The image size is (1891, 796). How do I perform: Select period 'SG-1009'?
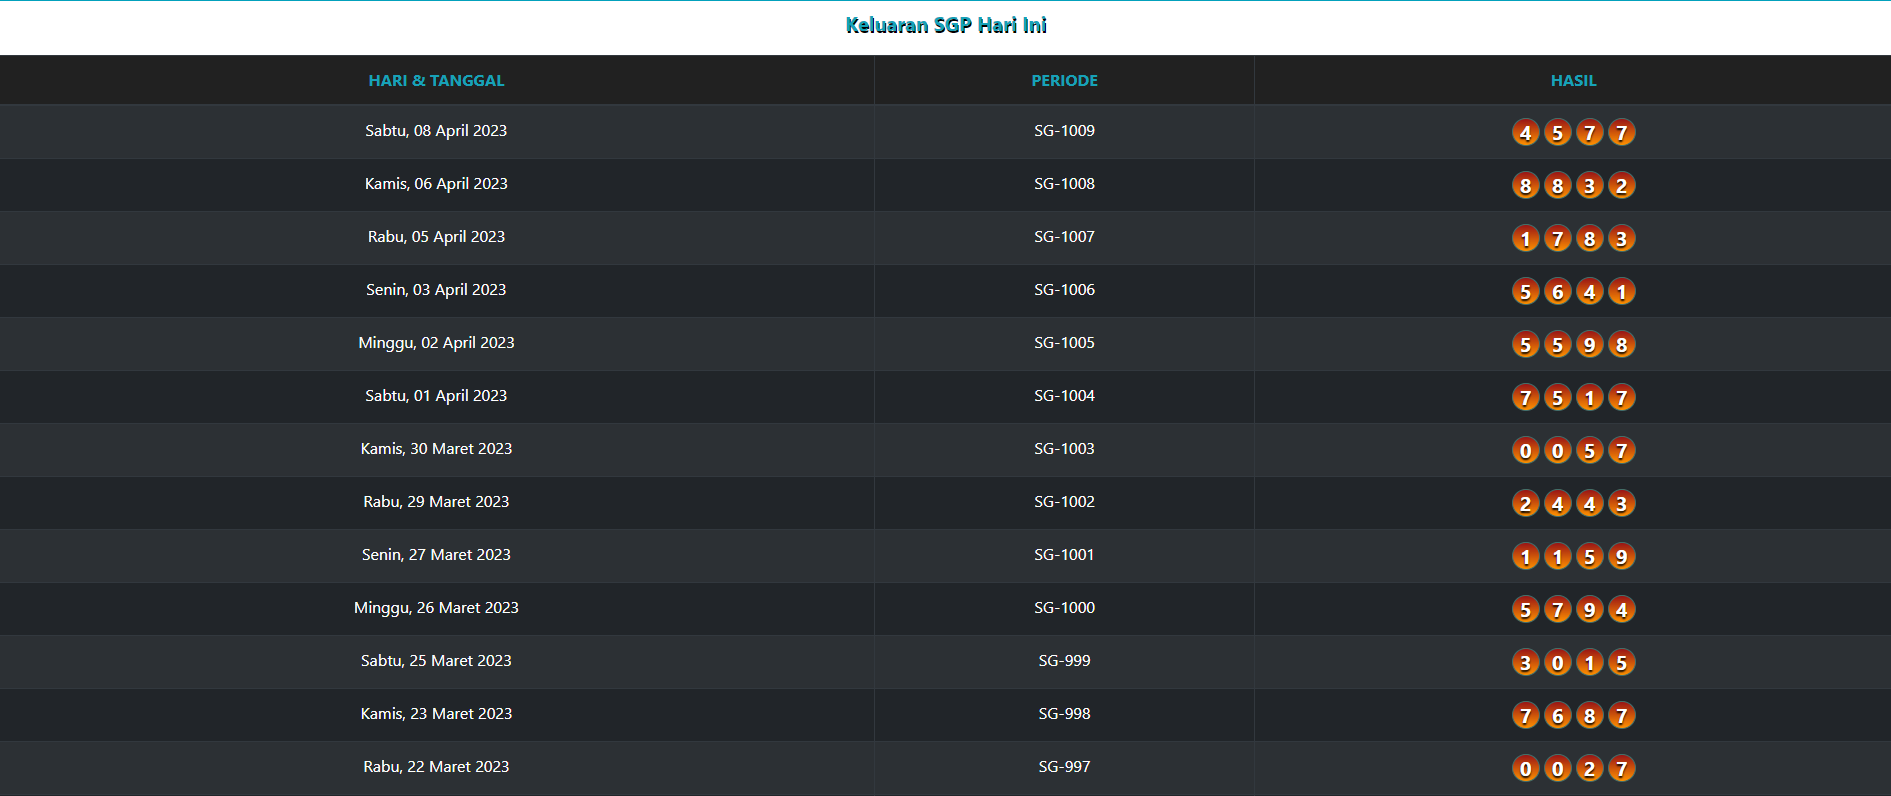[x=1064, y=131]
